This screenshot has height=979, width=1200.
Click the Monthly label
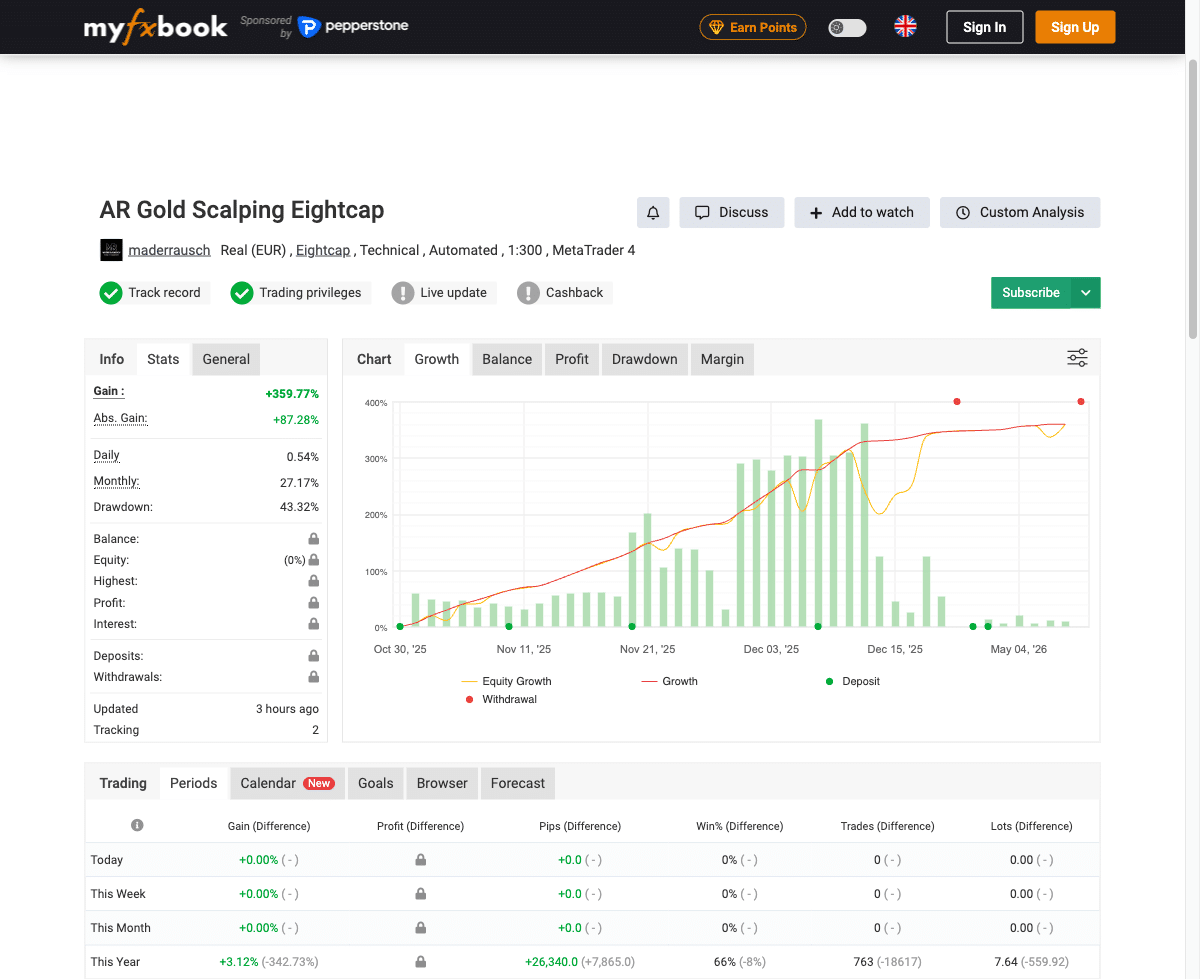point(116,481)
